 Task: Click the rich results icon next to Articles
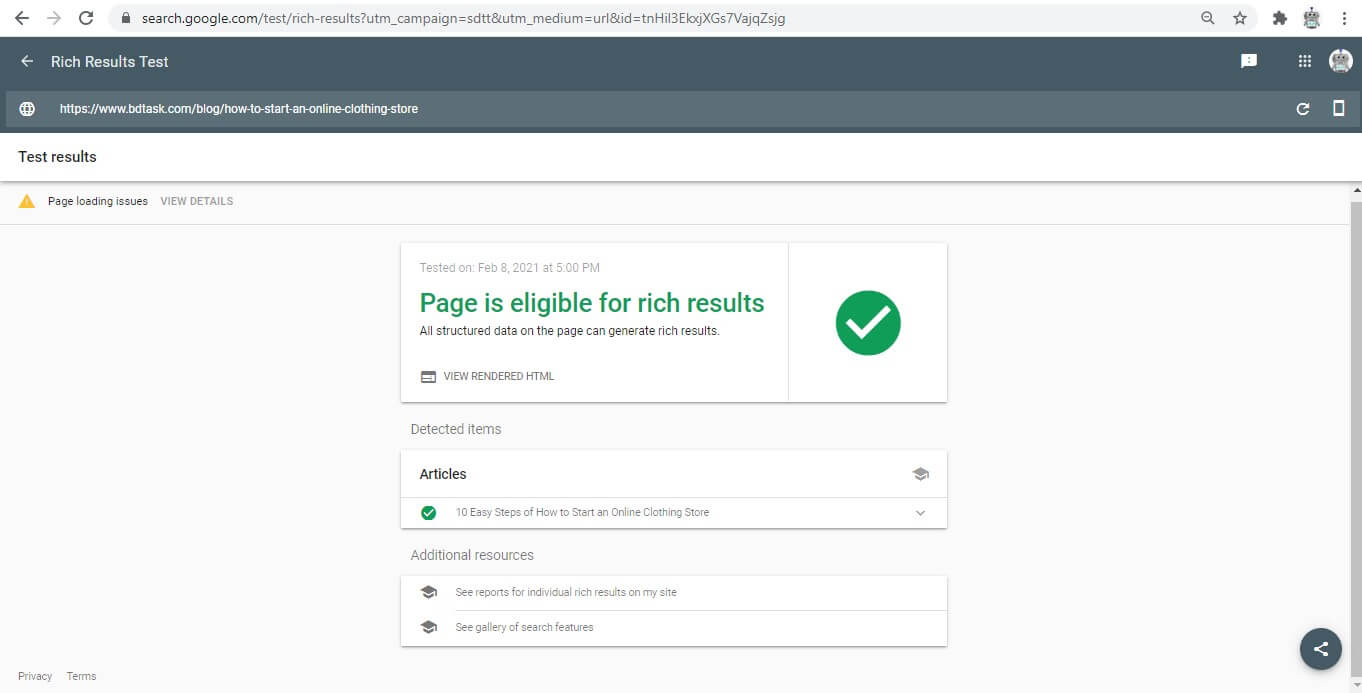tap(920, 473)
